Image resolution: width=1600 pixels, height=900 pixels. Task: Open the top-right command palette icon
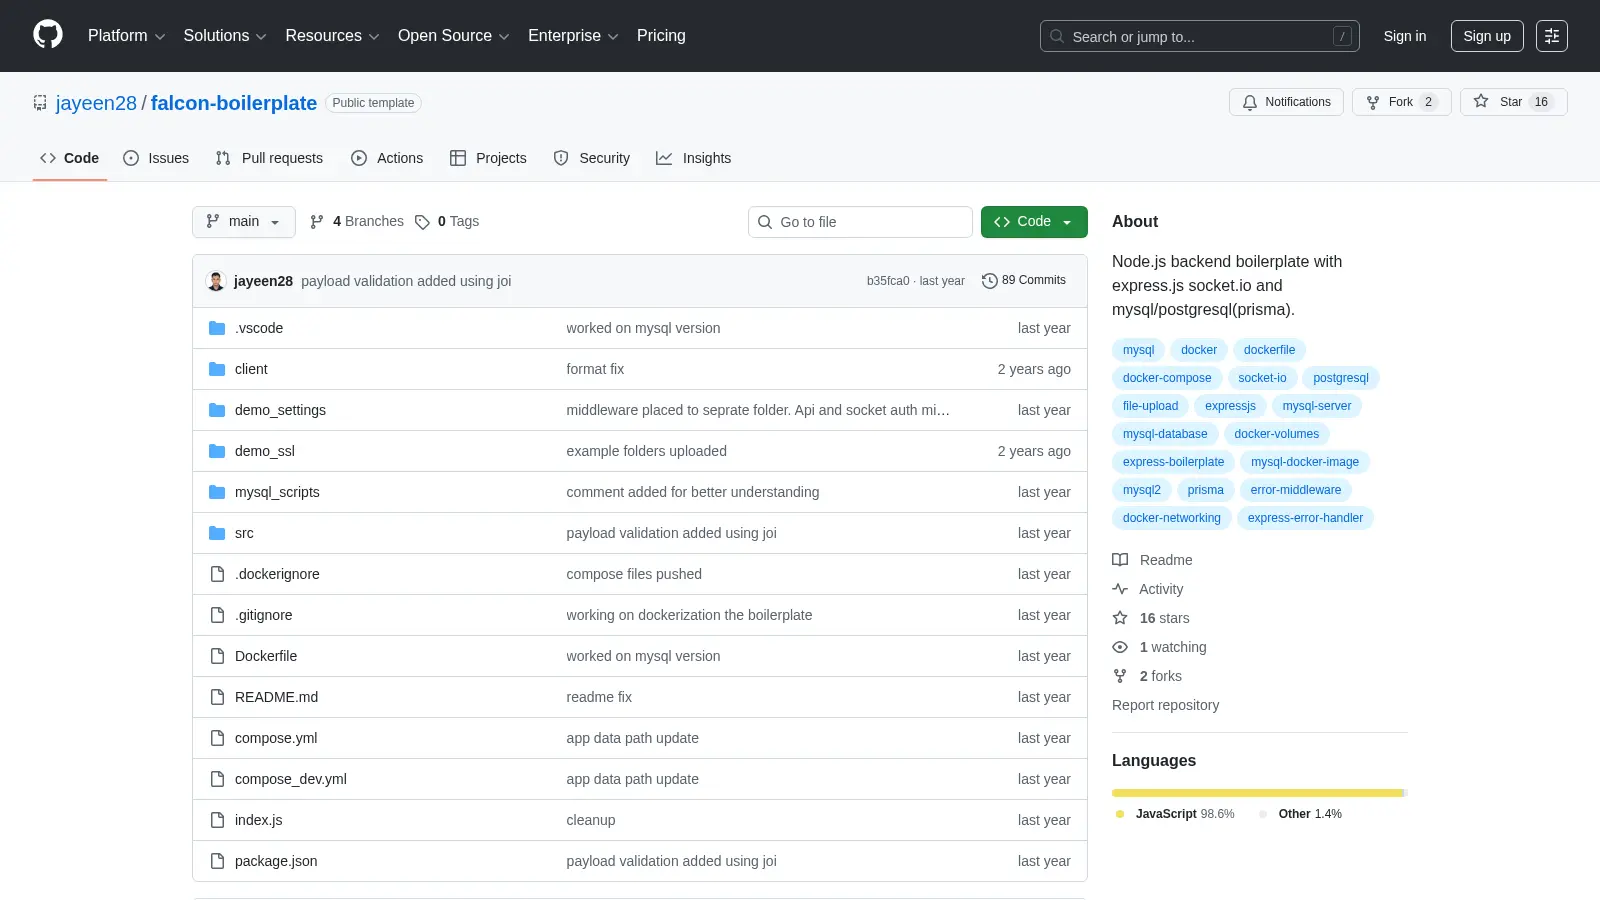click(x=1552, y=36)
